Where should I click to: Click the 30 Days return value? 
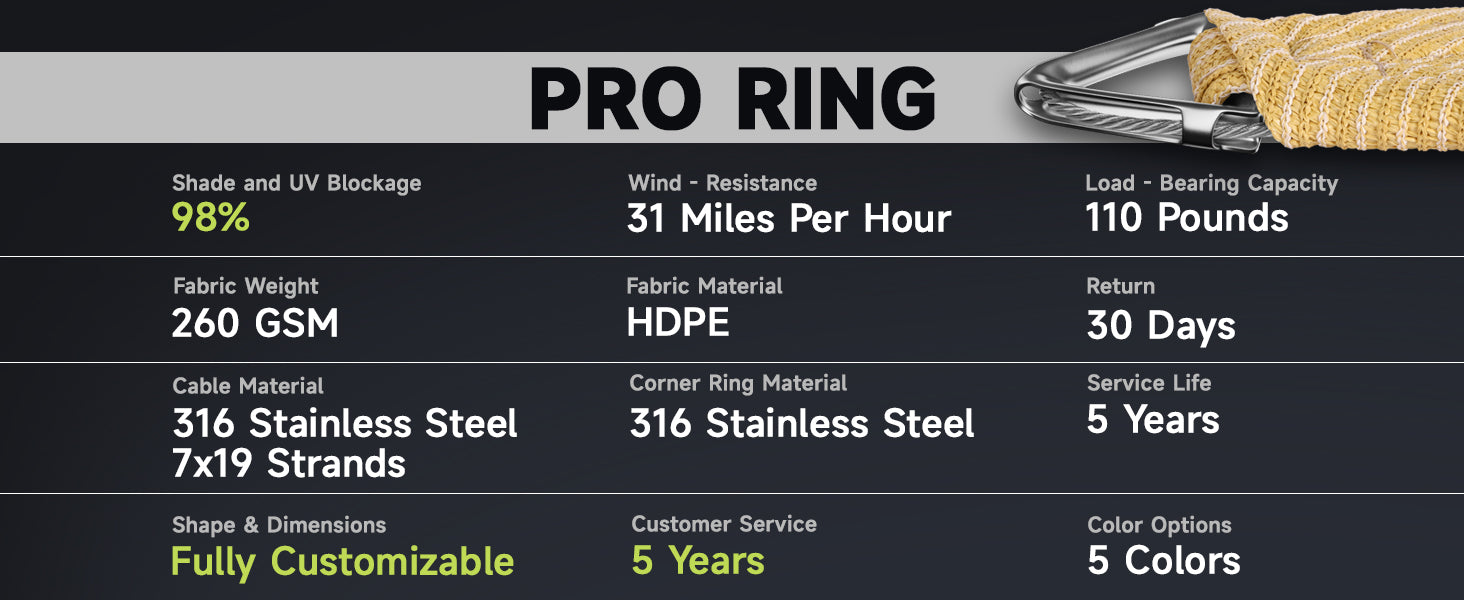[1161, 326]
